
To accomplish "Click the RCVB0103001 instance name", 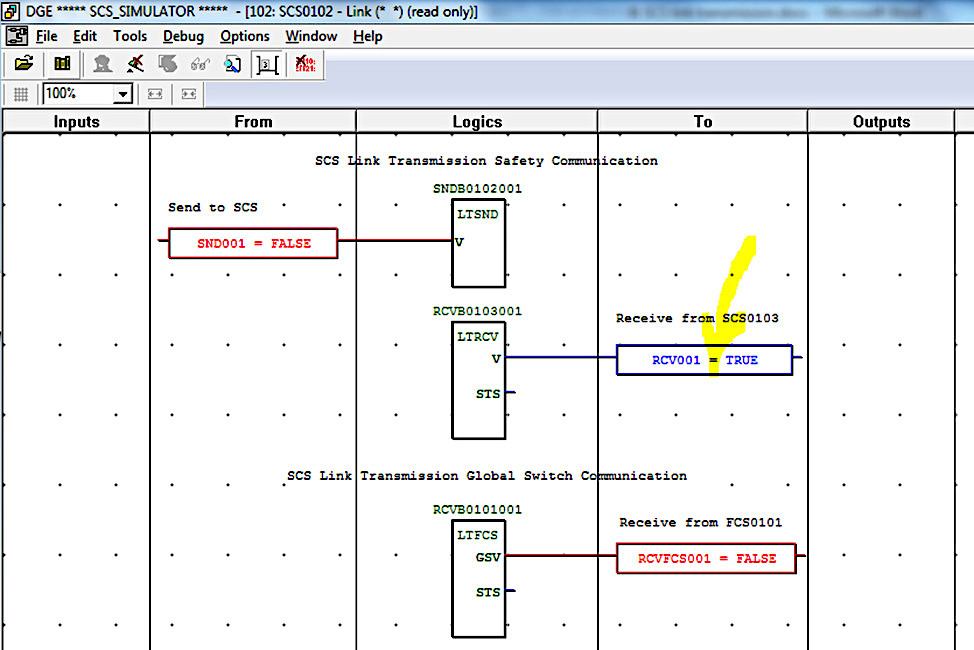I will pyautogui.click(x=477, y=311).
